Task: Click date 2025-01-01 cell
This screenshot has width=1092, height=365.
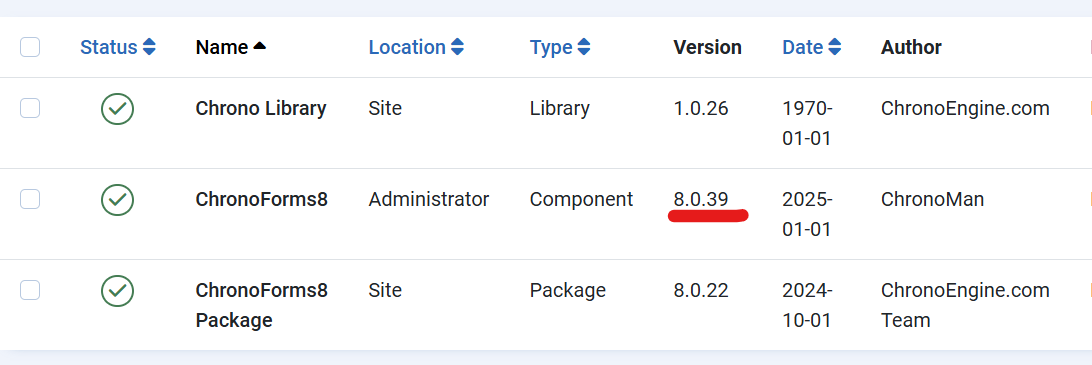Action: coord(807,214)
